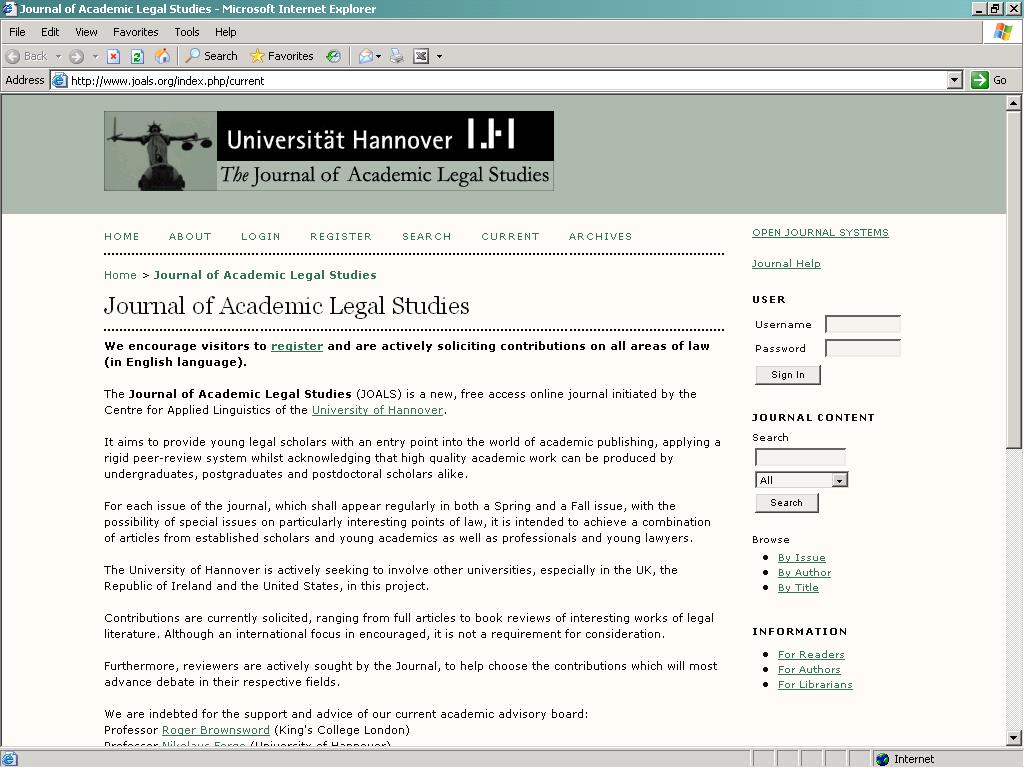Open the For Librarians information link
Screen dimensions: 1024x768
click(815, 684)
